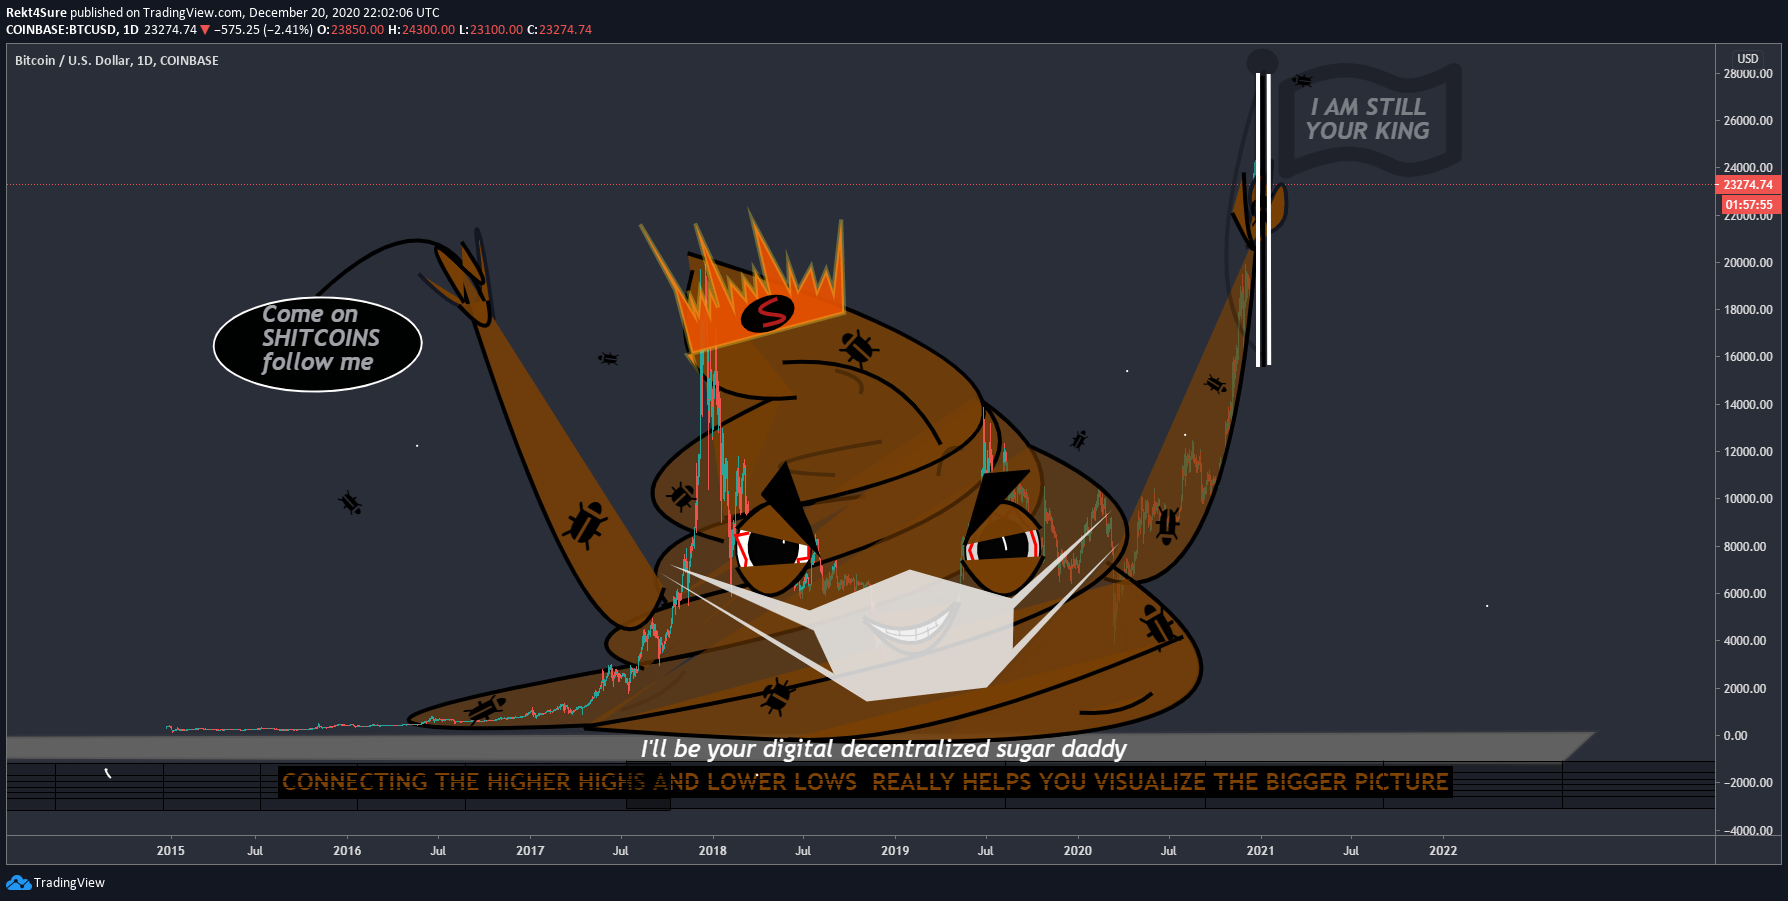1788x901 pixels.
Task: Click the TradingView wordmark text
Action: 69,882
